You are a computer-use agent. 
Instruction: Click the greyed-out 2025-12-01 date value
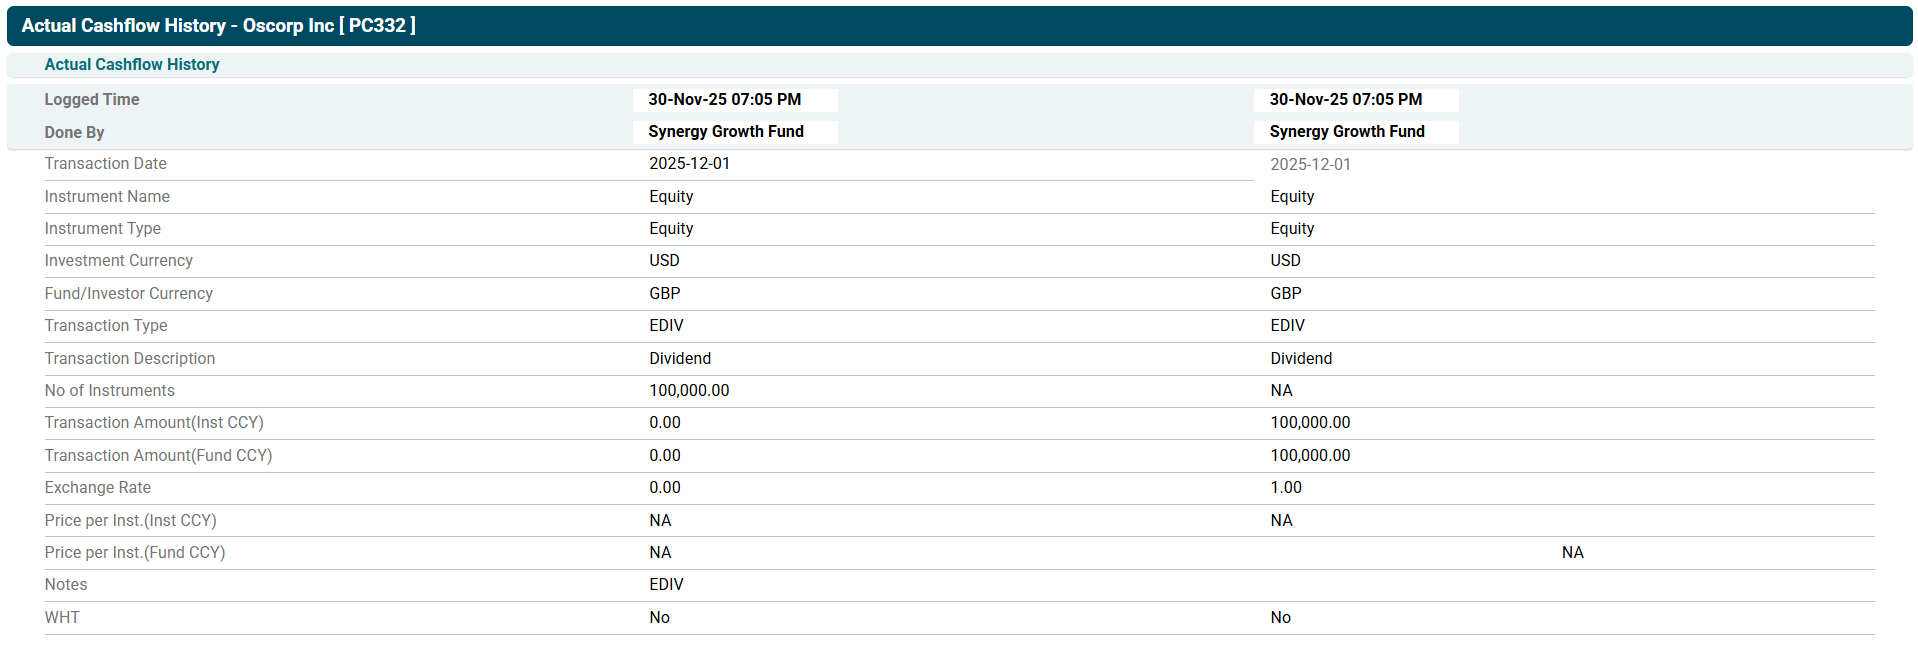(1310, 165)
